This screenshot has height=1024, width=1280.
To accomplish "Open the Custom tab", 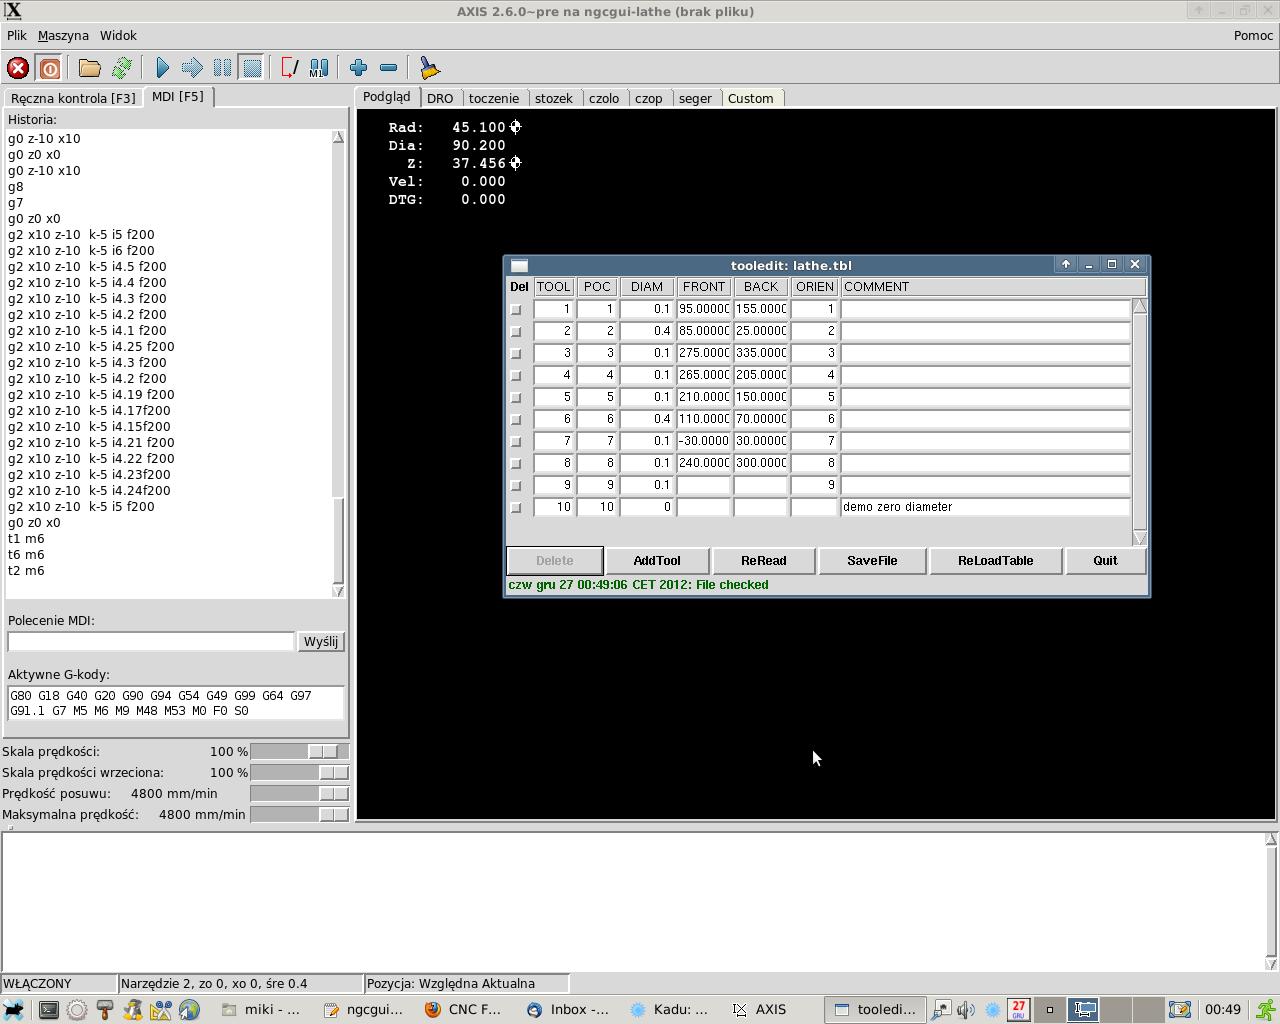I will 751,98.
